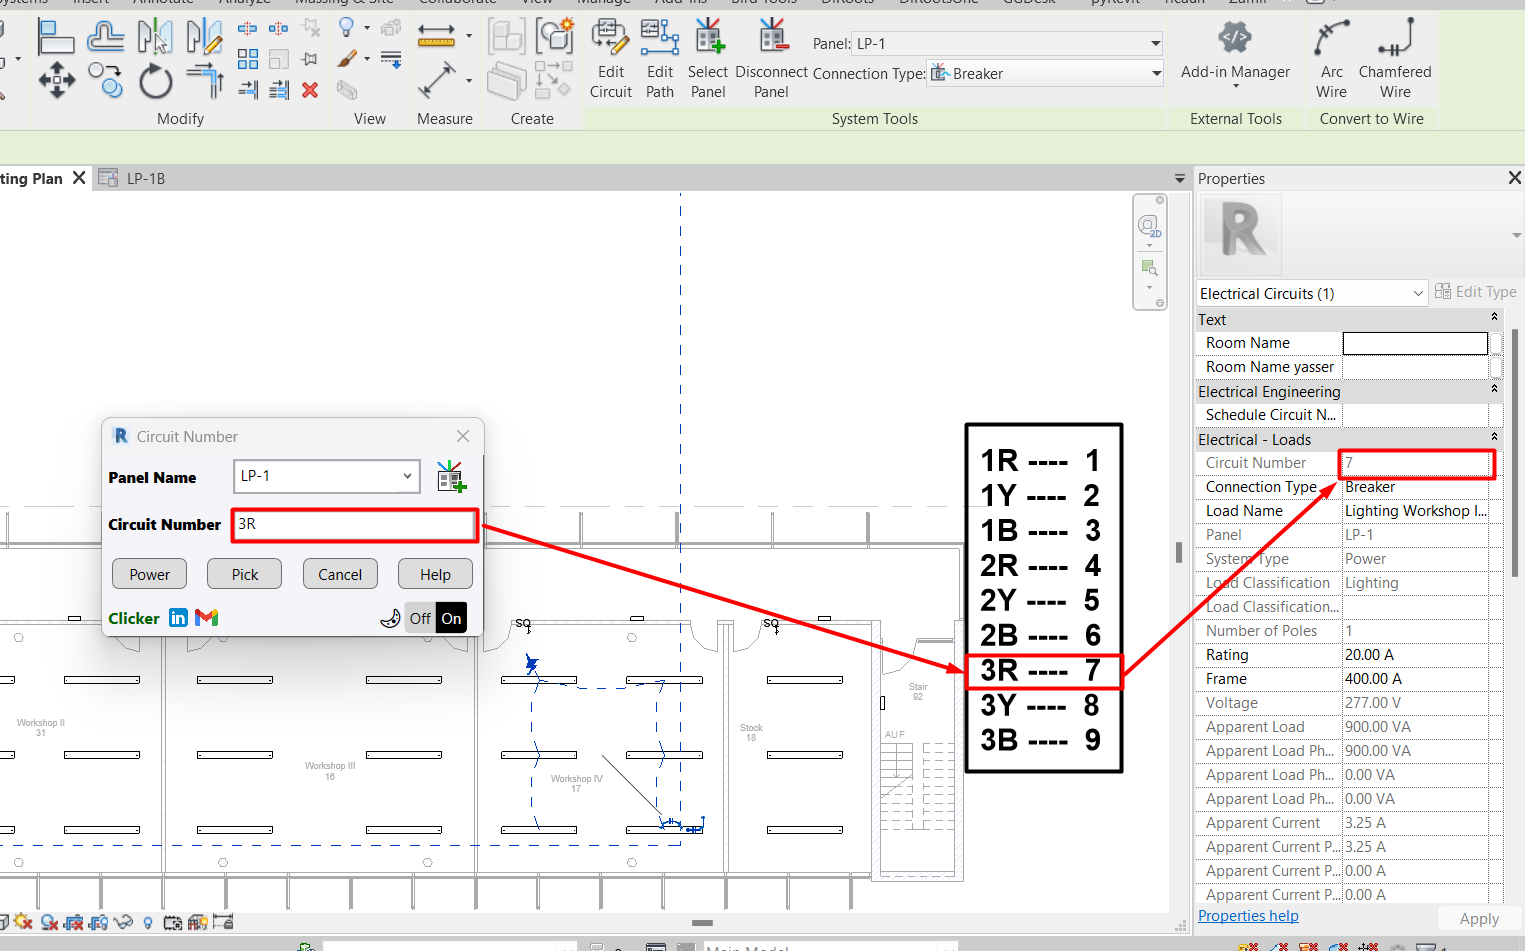Click the Circuit Number input field containing 3R

[x=354, y=525]
